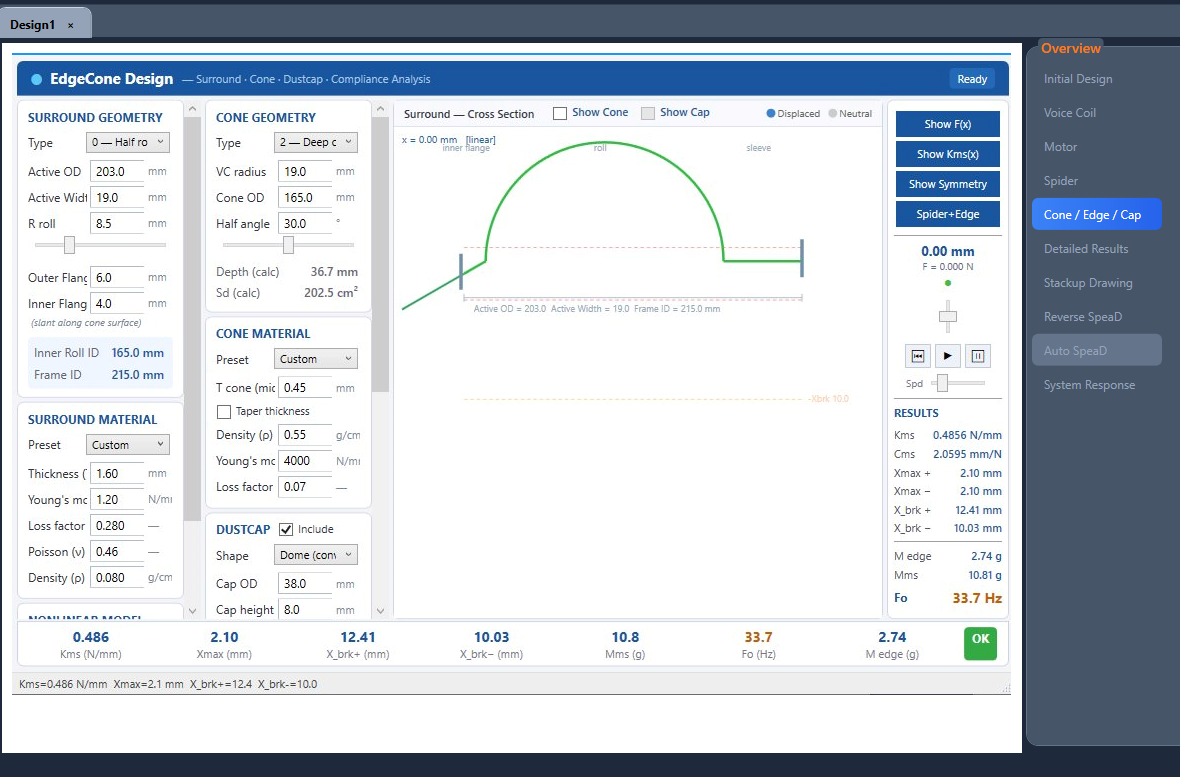The width and height of the screenshot is (1180, 777).
Task: Click the cone Loss factor input field
Action: pyautogui.click(x=305, y=487)
